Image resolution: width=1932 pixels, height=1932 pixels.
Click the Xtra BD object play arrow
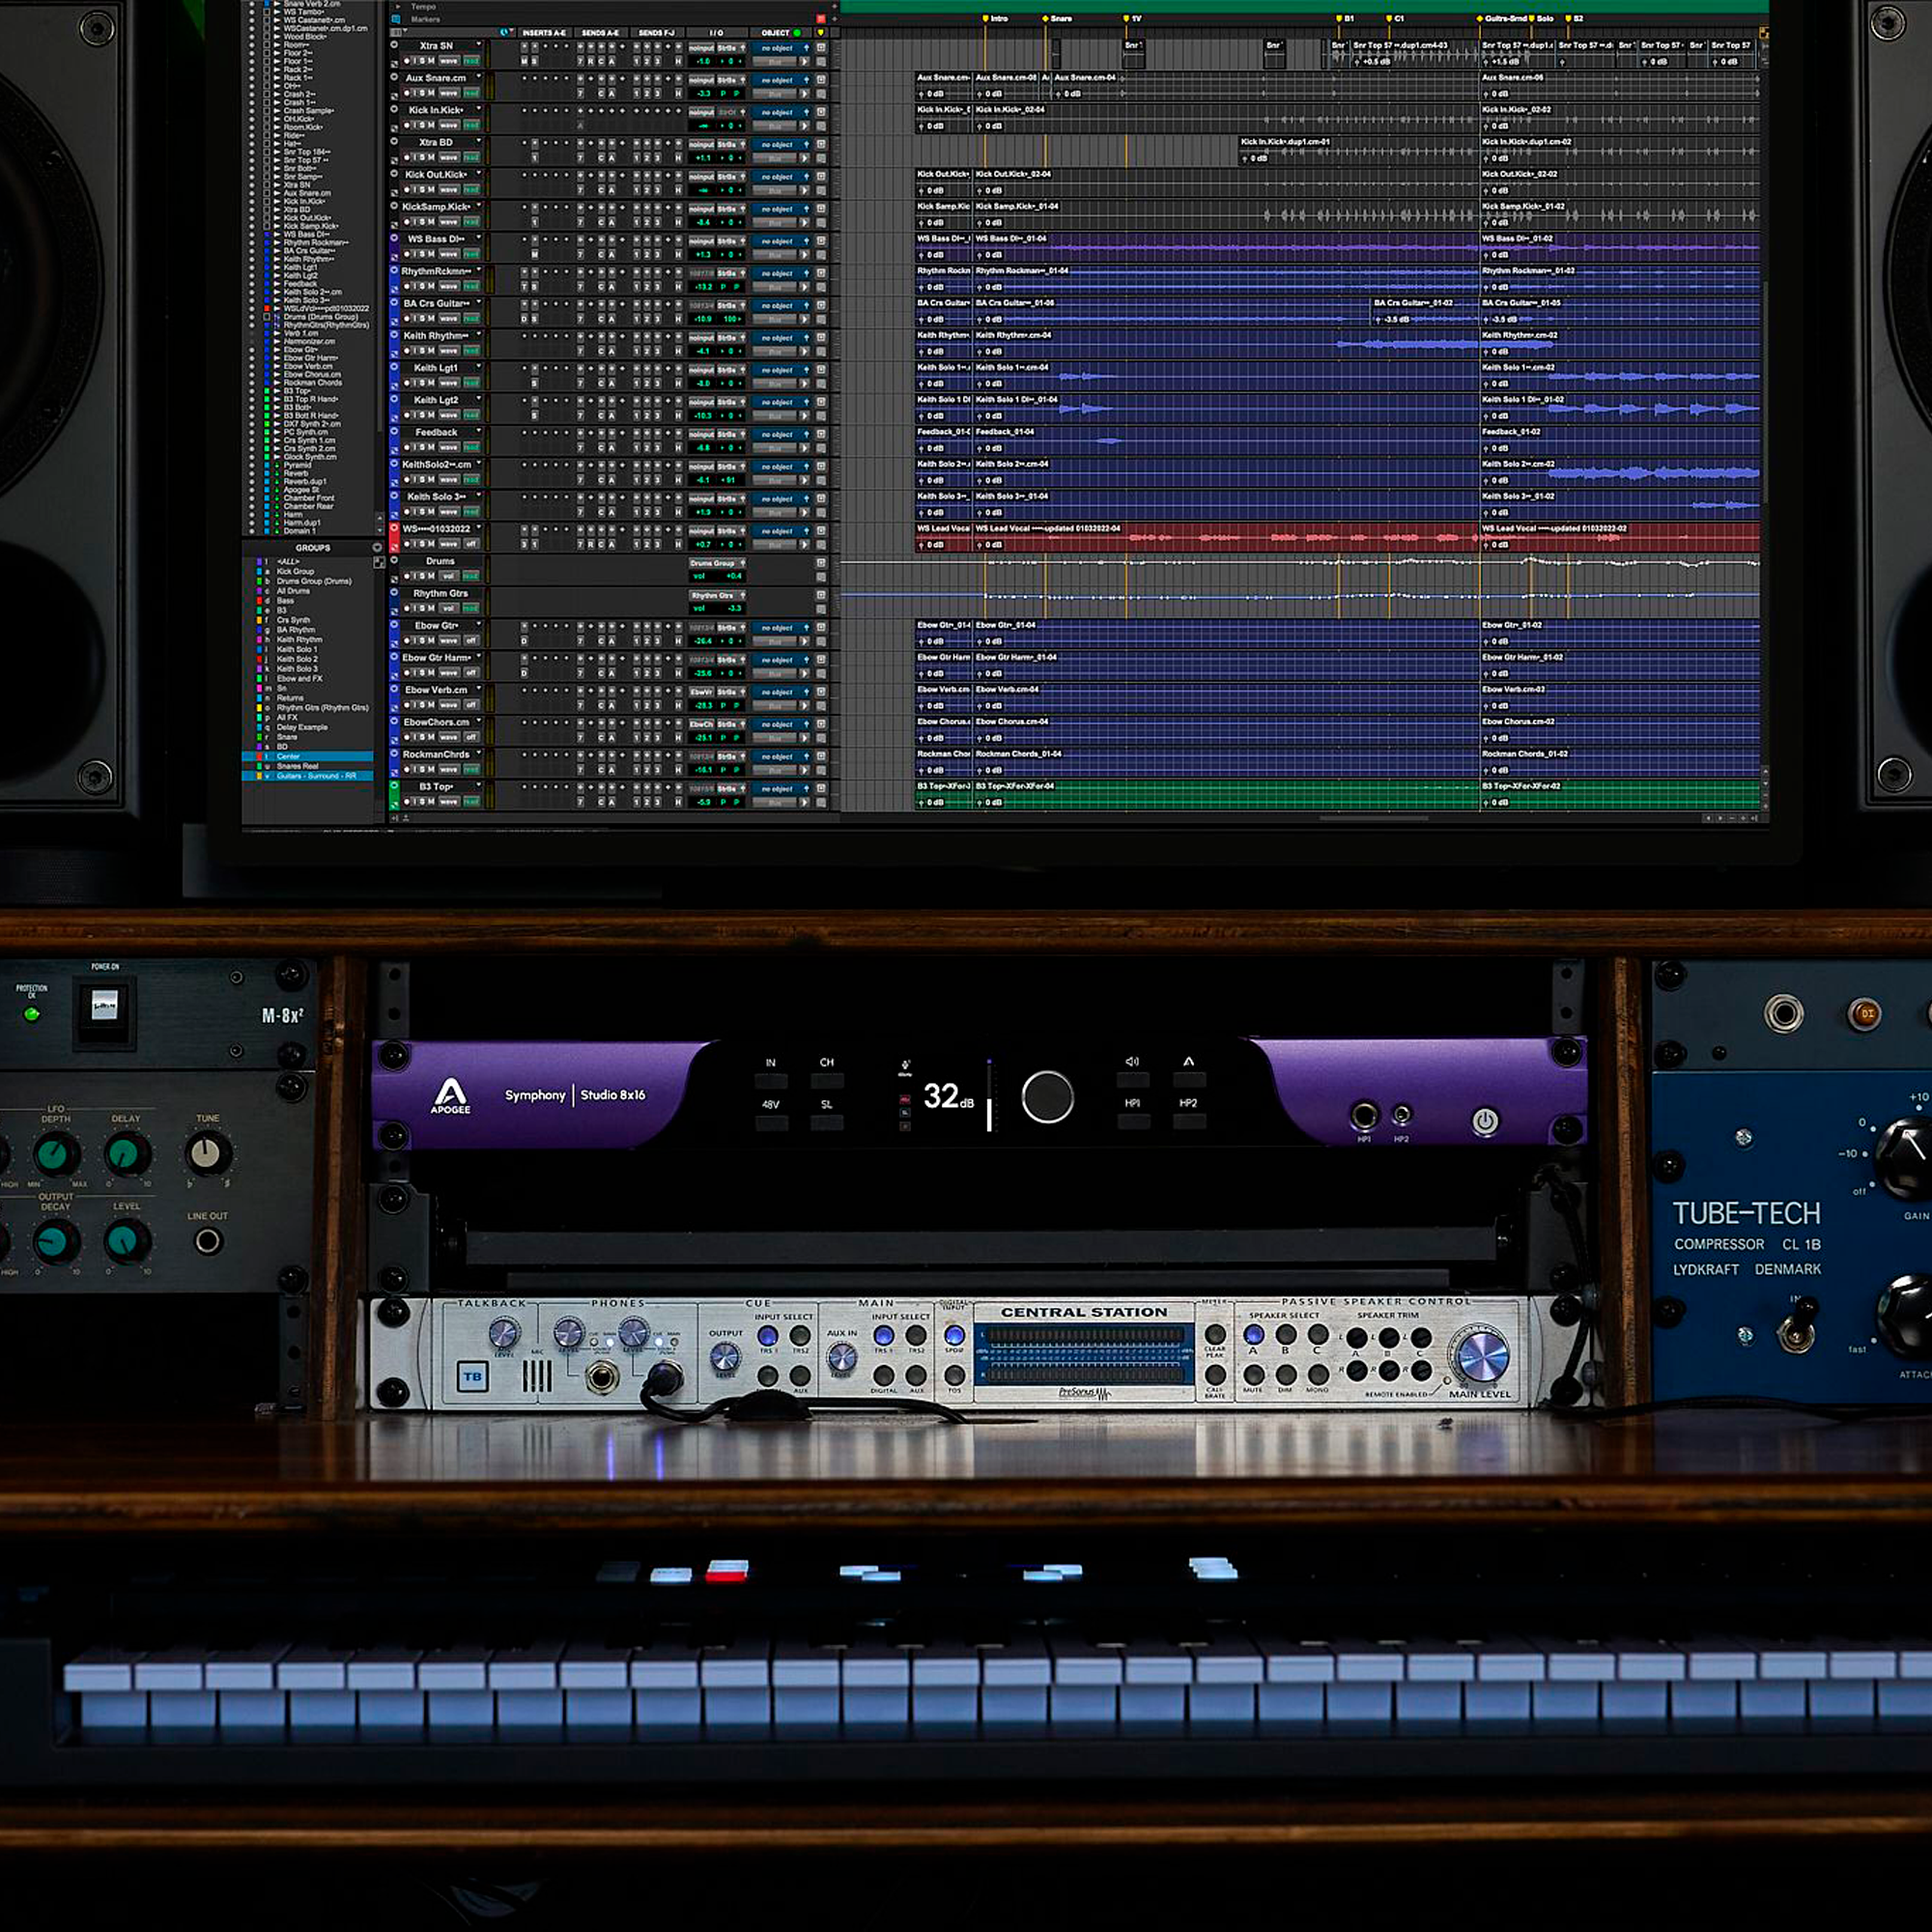coord(805,157)
